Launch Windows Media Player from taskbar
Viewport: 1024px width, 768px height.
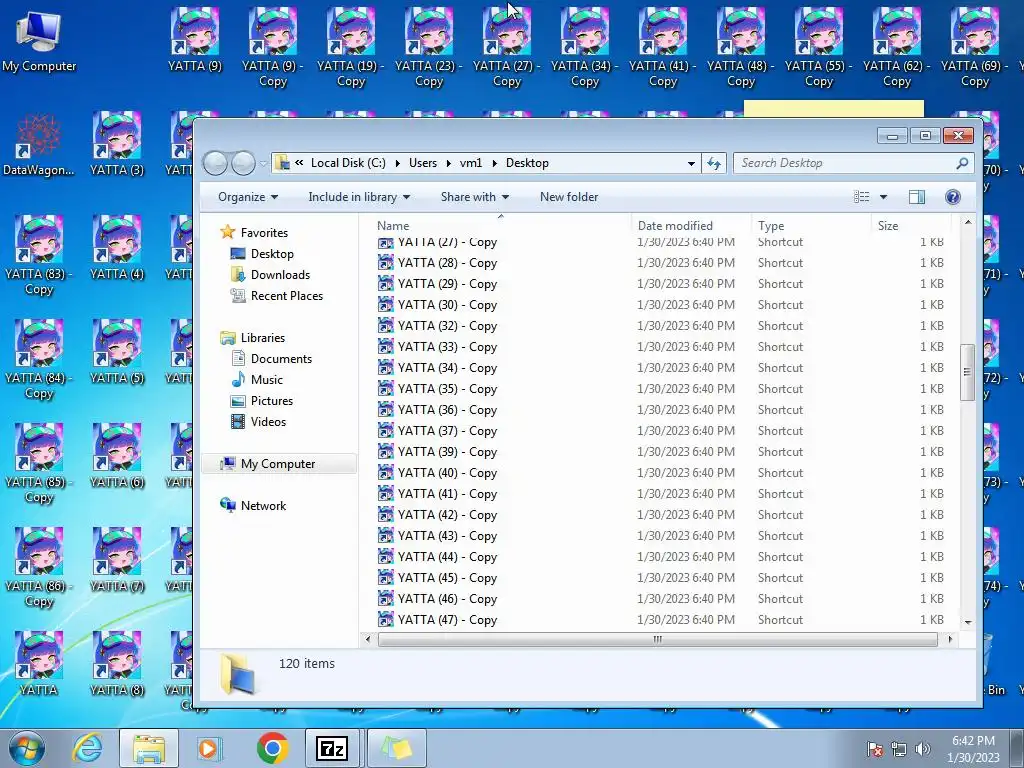click(x=209, y=748)
